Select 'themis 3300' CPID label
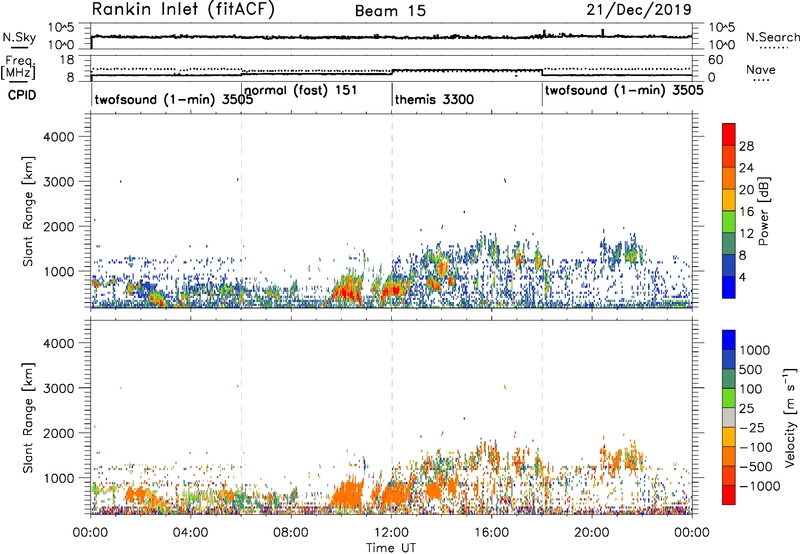The image size is (800, 554). (434, 99)
